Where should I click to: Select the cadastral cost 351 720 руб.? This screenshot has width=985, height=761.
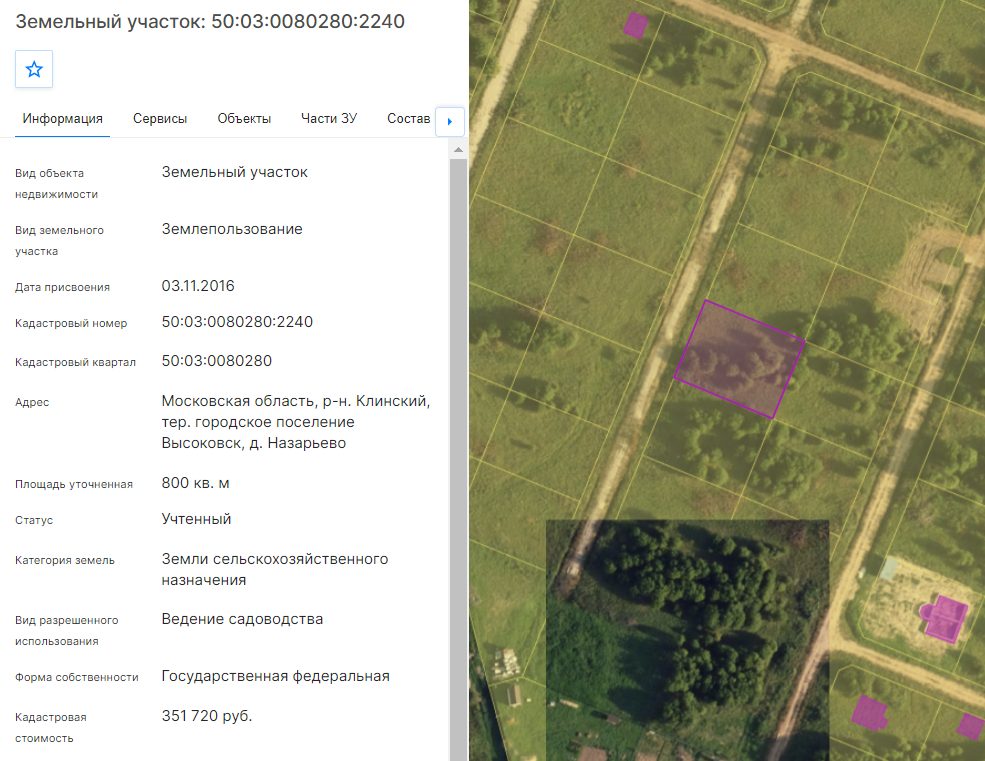(207, 716)
